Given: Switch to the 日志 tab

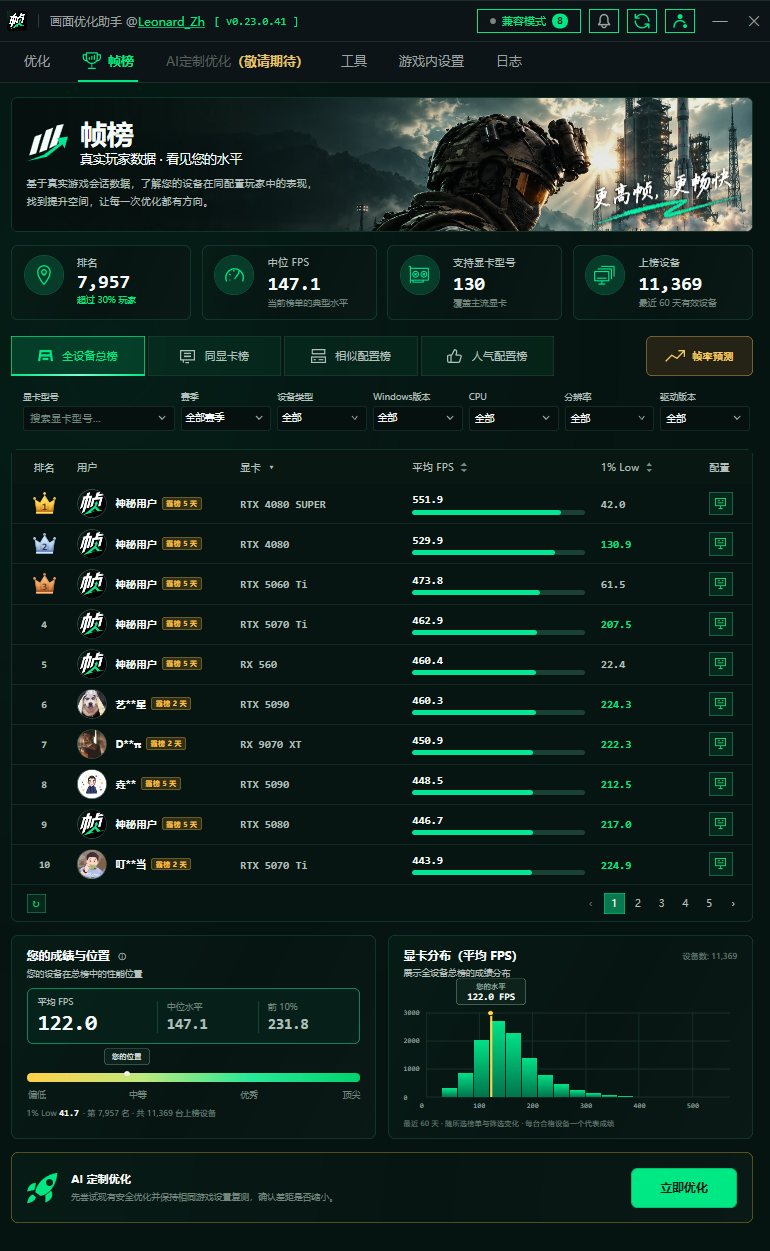Looking at the screenshot, I should [509, 61].
